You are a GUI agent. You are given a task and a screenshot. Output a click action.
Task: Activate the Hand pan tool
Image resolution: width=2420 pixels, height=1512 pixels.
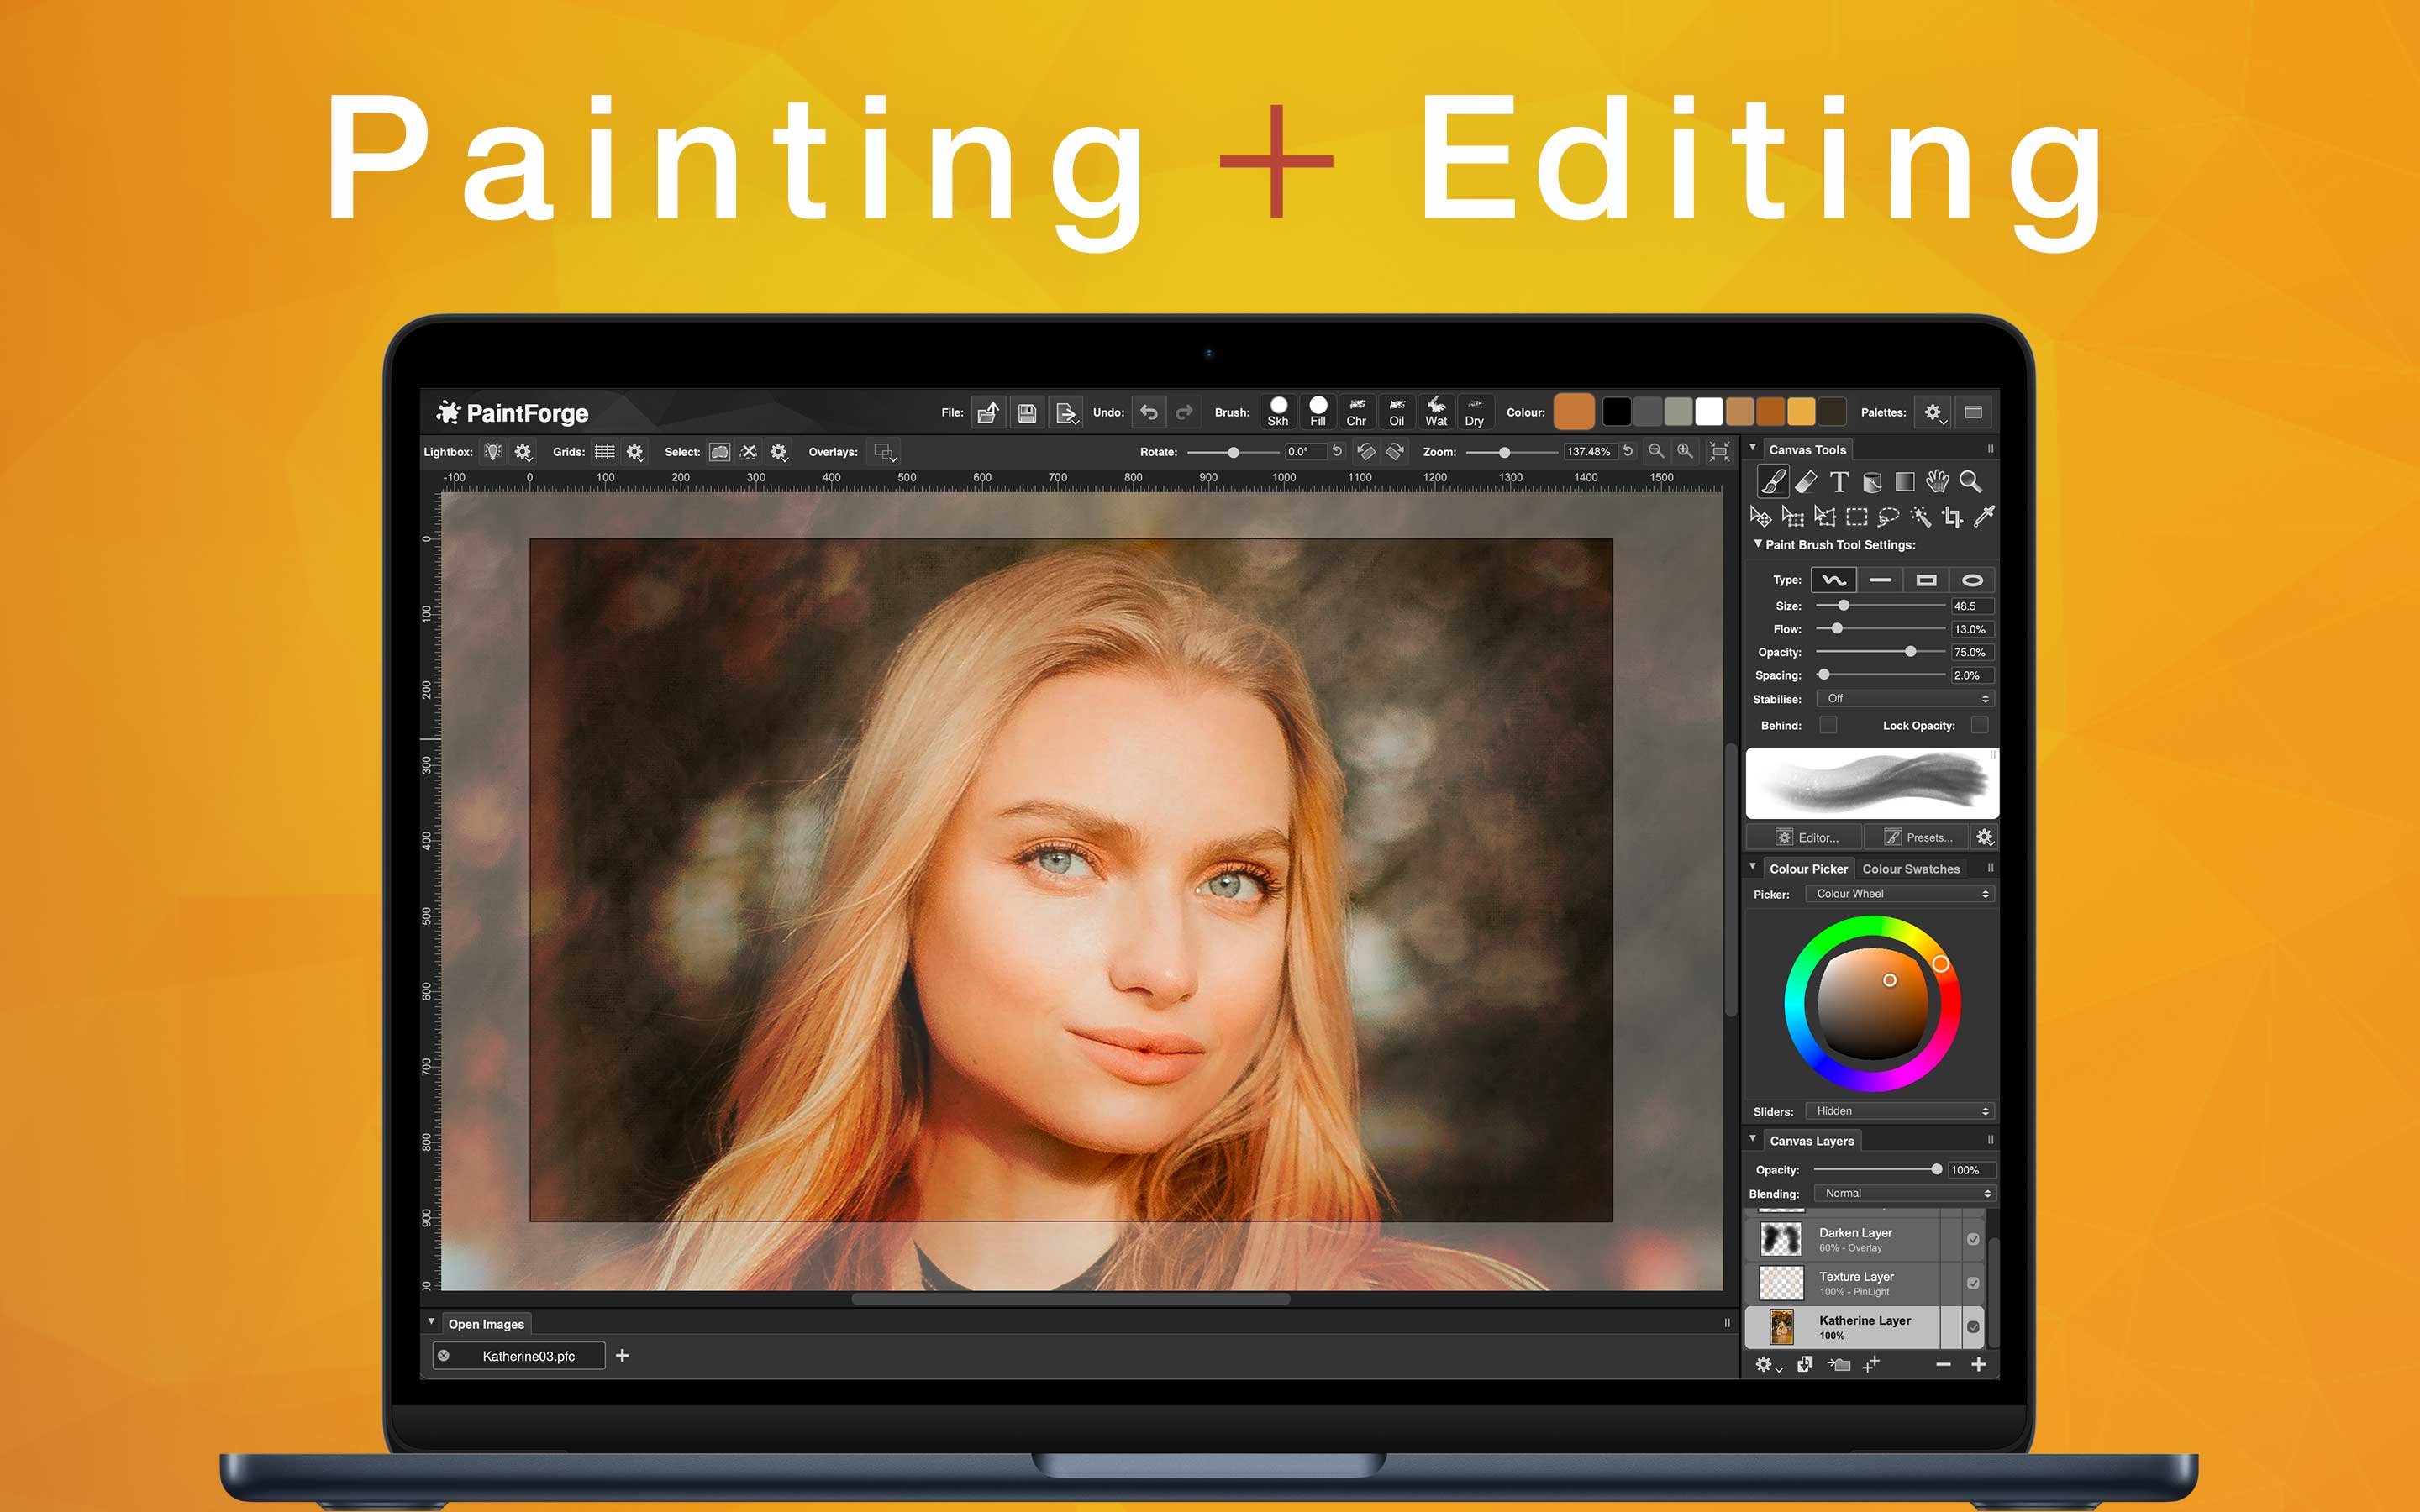(1937, 482)
